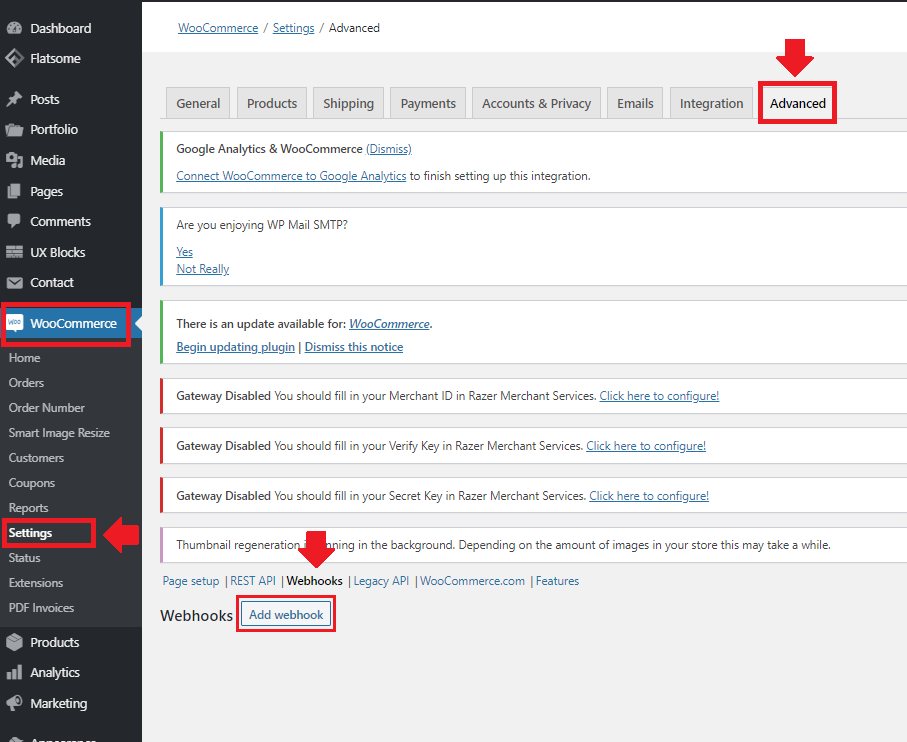The height and width of the screenshot is (742, 907).
Task: Click the Add webhook button
Action: click(x=286, y=614)
